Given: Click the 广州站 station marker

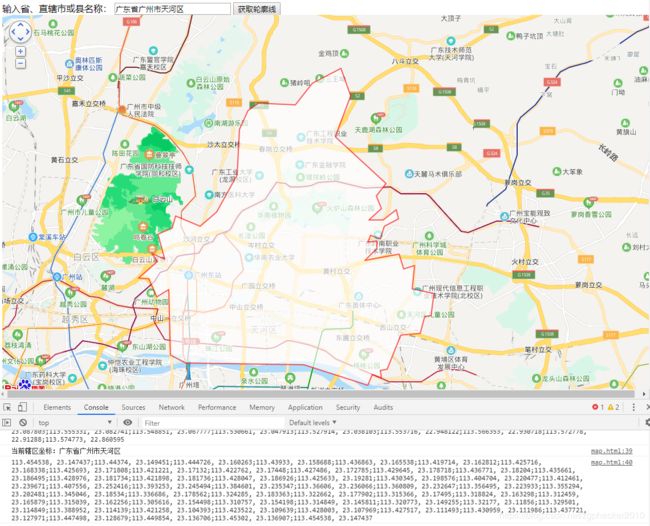Looking at the screenshot, I should pyautogui.click(x=57, y=276).
